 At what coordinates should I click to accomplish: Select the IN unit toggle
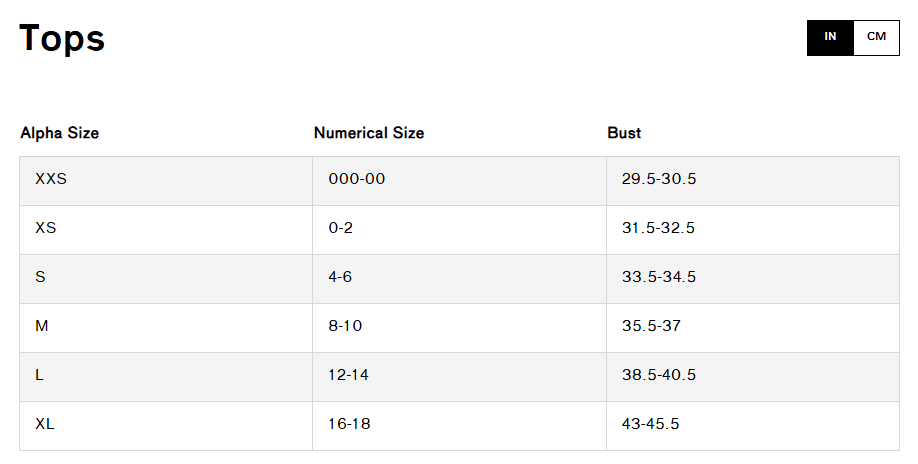[830, 38]
